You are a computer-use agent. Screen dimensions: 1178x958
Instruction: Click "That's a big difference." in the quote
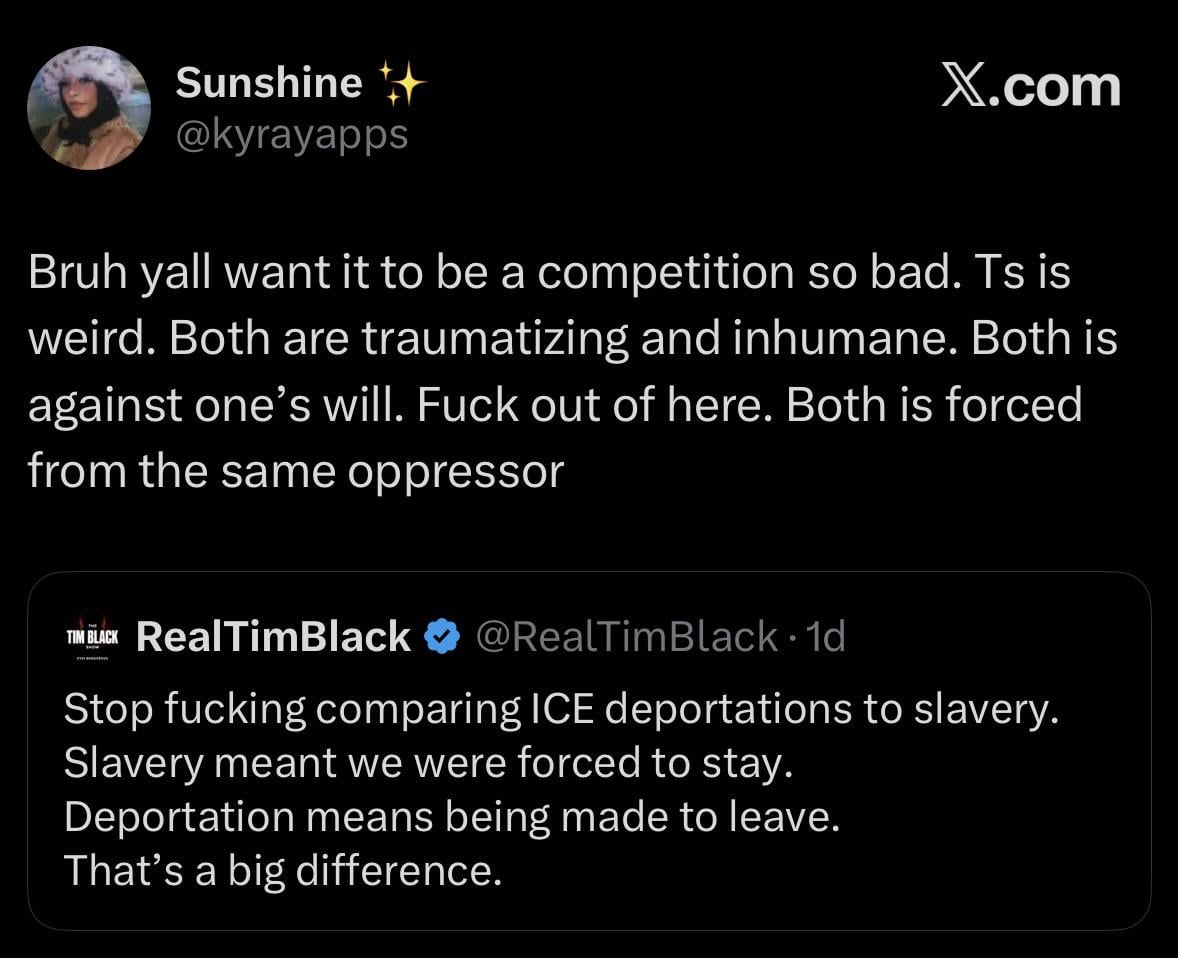[x=282, y=871]
